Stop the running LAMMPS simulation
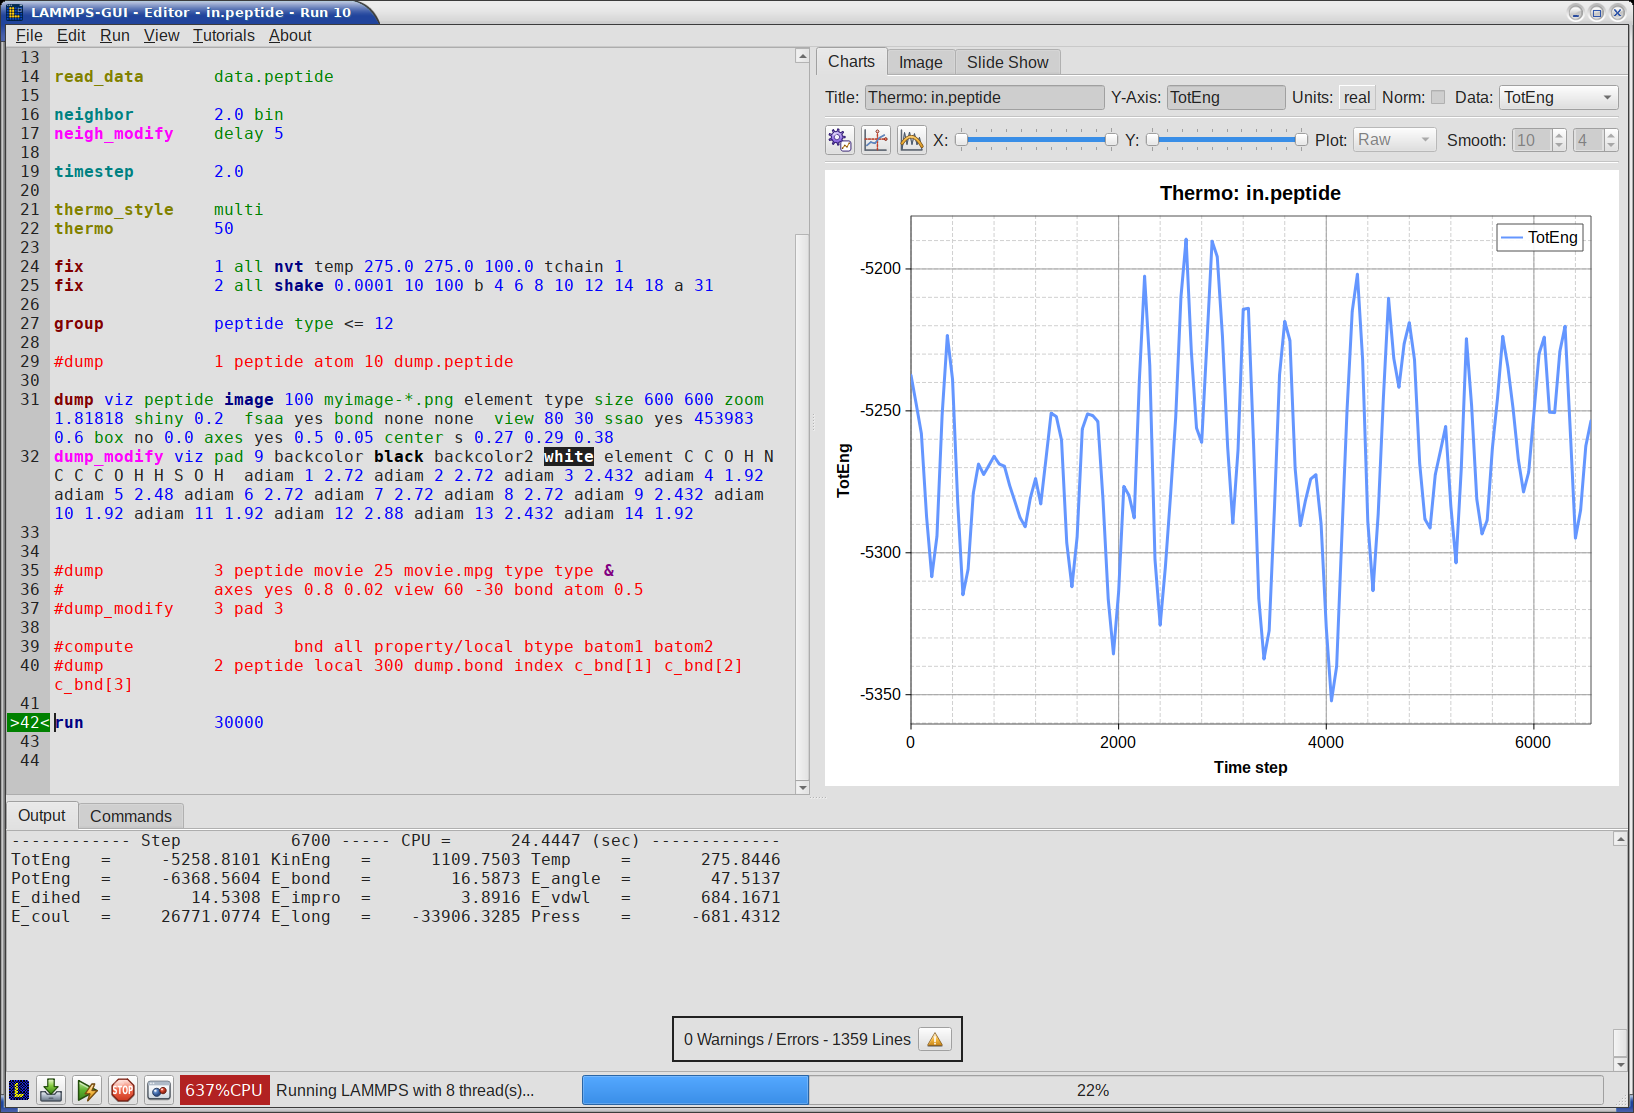1634x1113 pixels. pos(123,1090)
